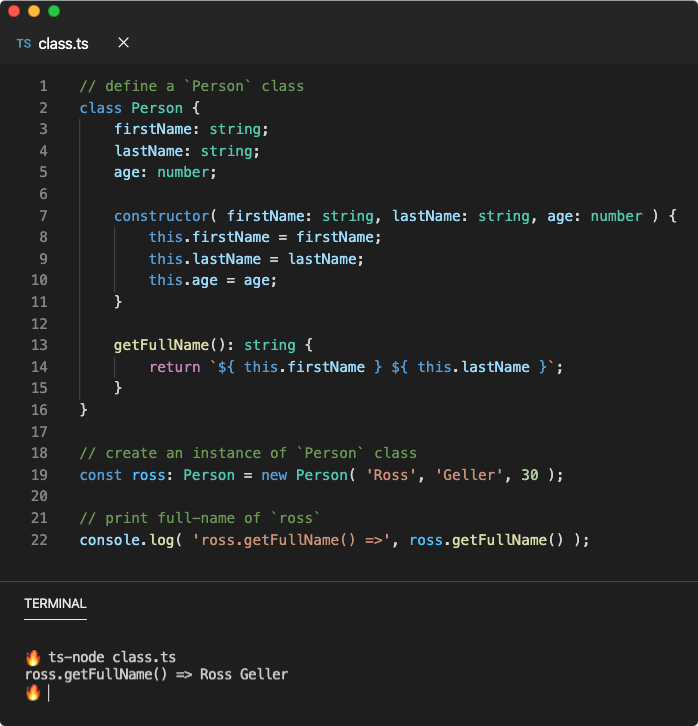Click the "ross" variable on line 19
The height and width of the screenshot is (726, 698).
coord(149,475)
